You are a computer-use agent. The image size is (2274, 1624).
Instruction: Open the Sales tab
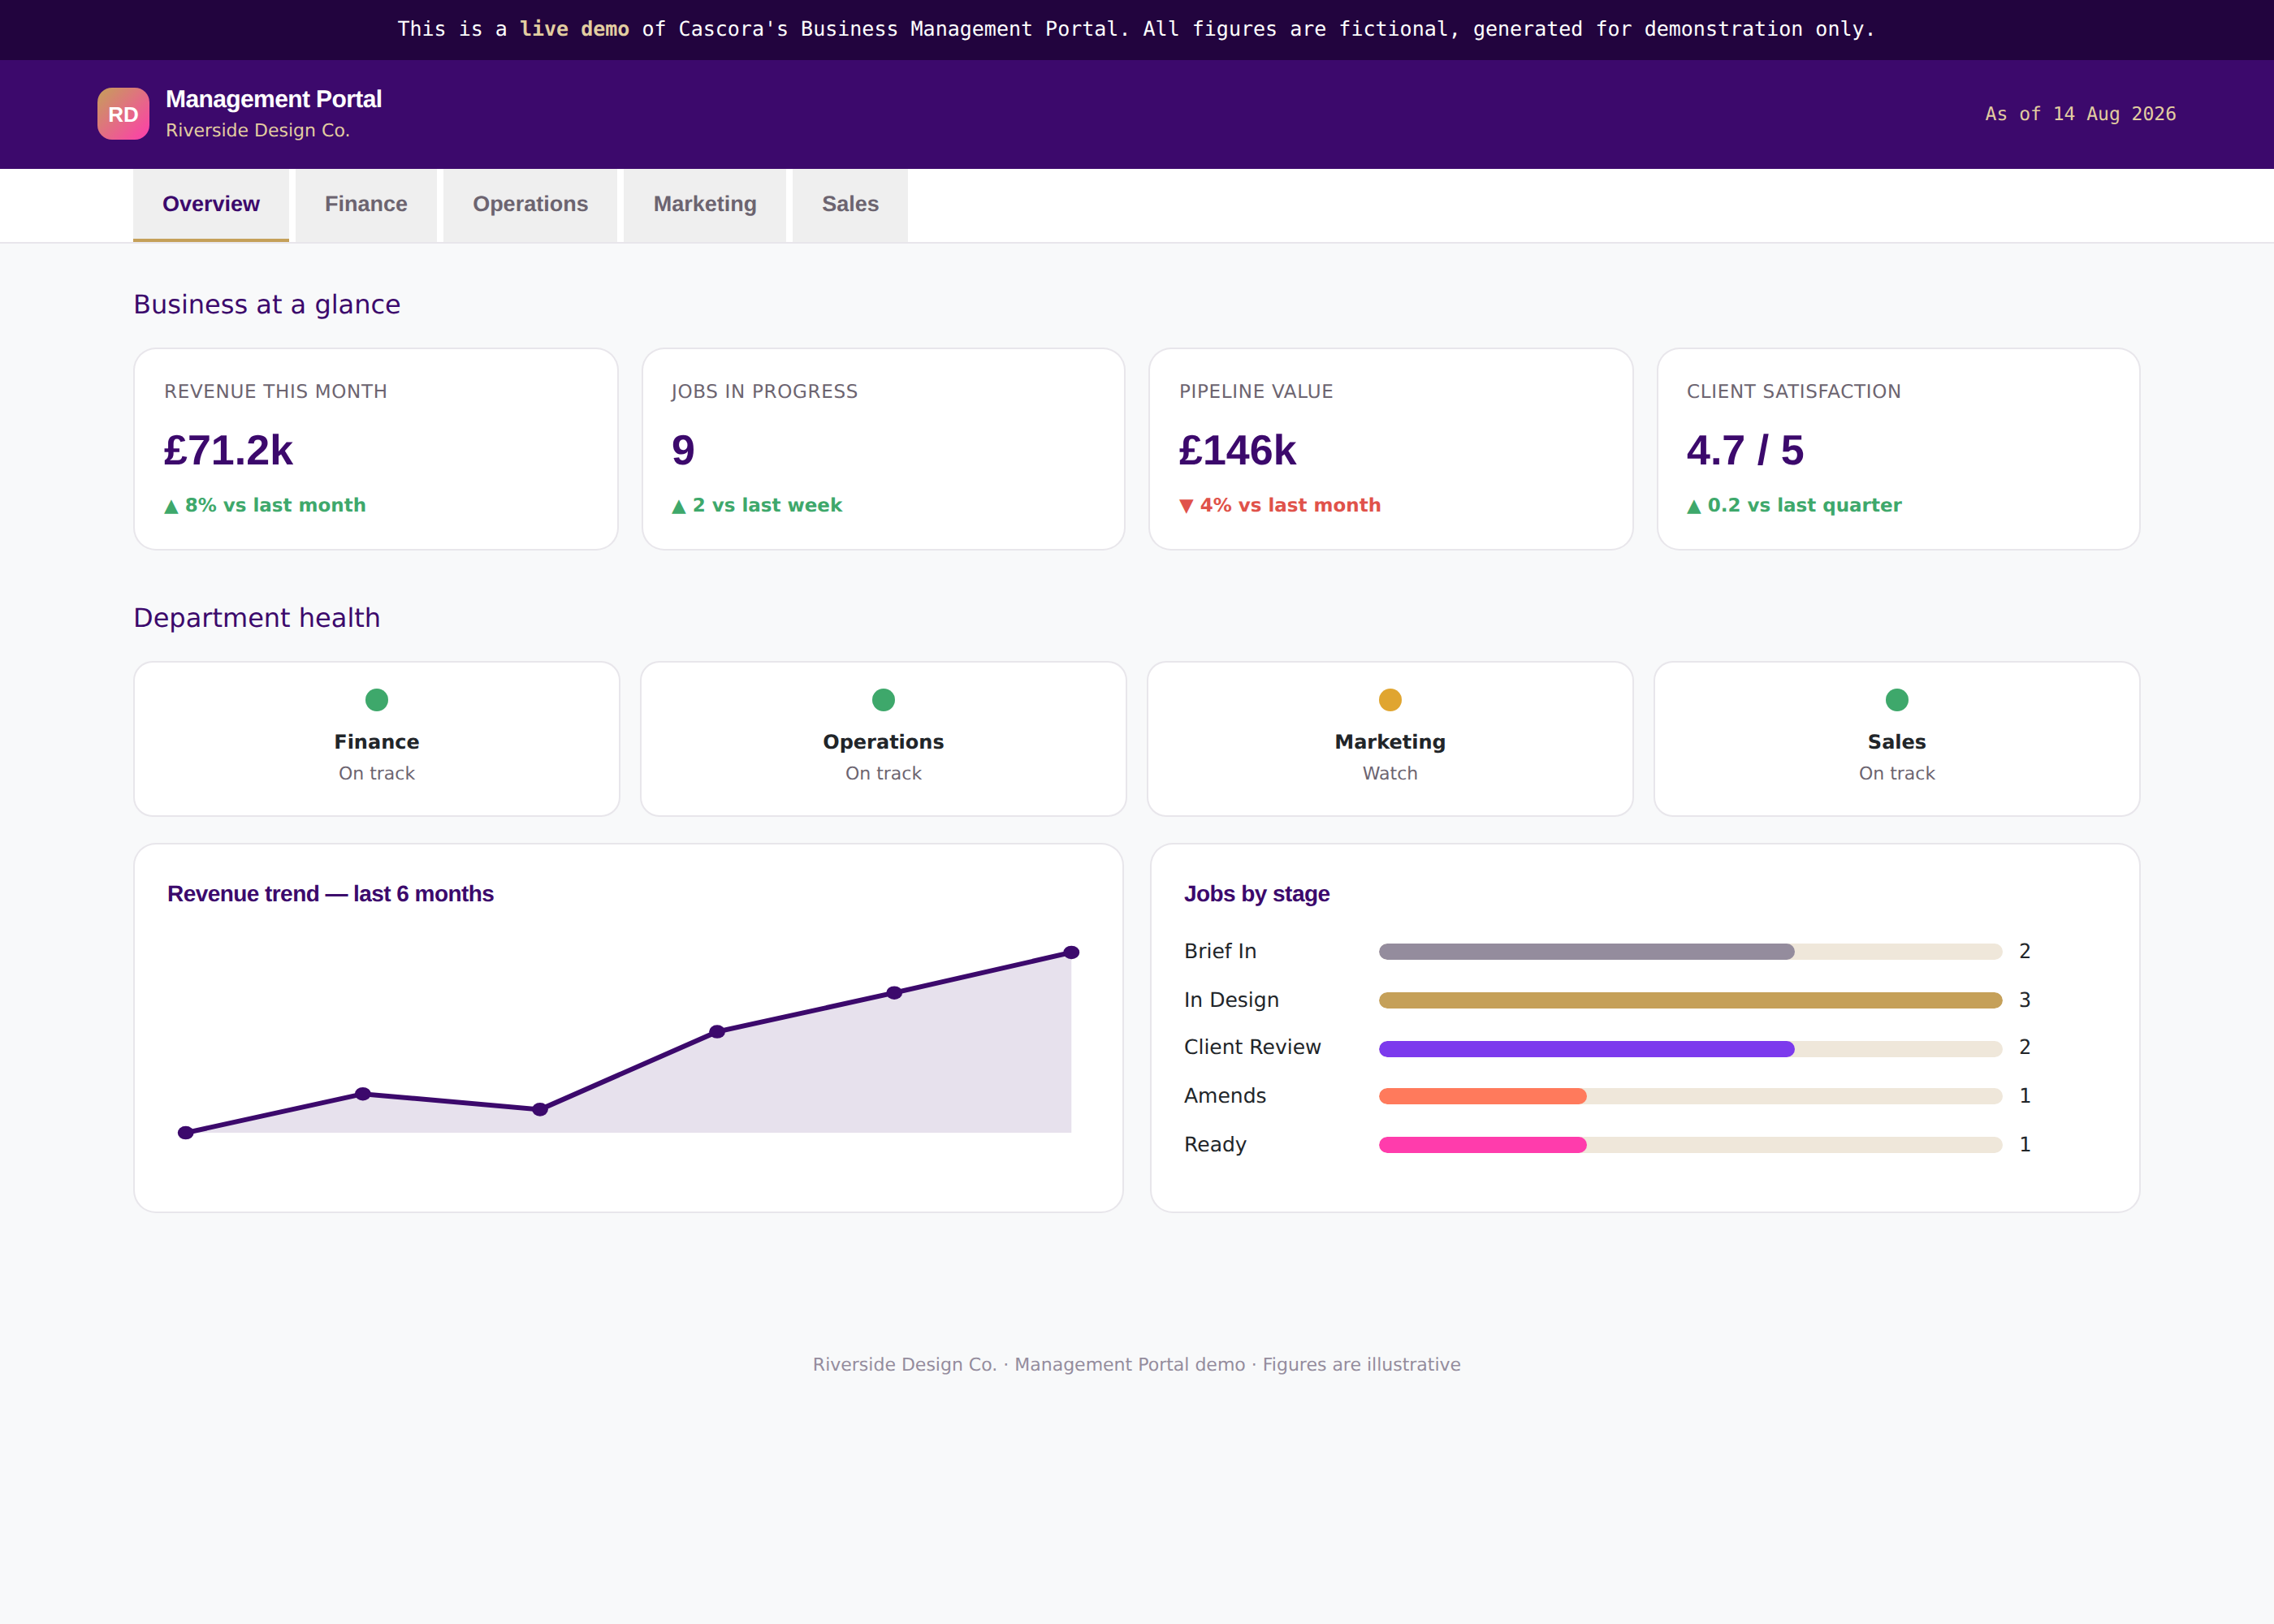(850, 205)
